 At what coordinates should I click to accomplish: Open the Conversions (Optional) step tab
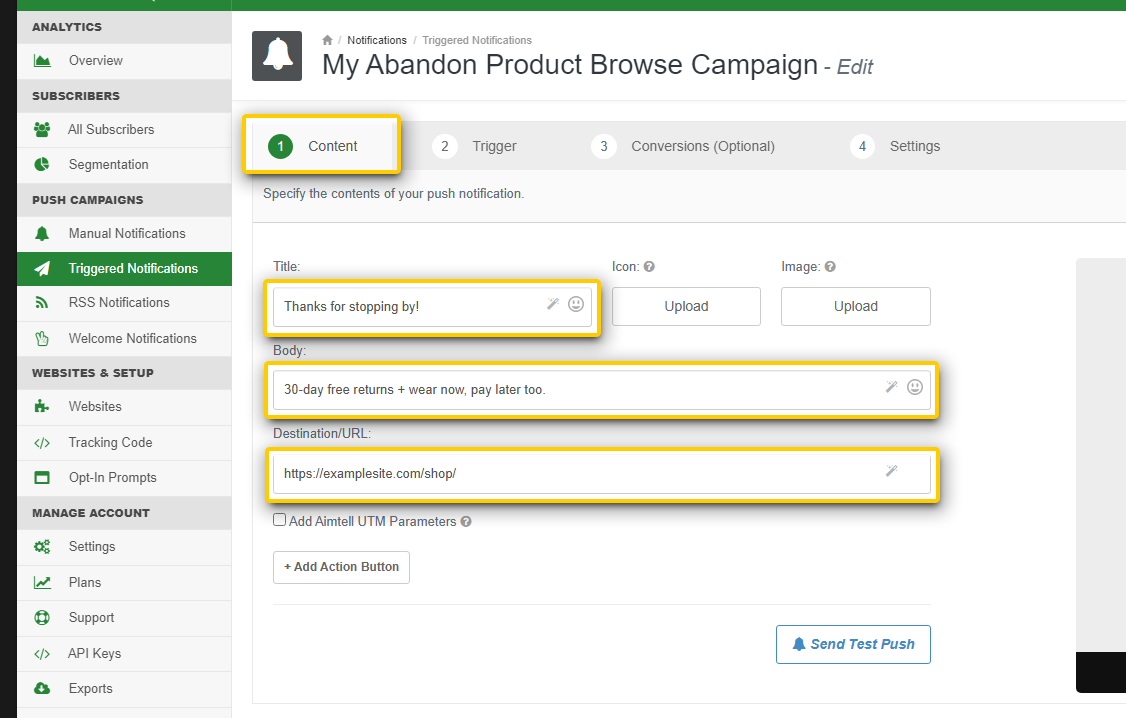(683, 146)
